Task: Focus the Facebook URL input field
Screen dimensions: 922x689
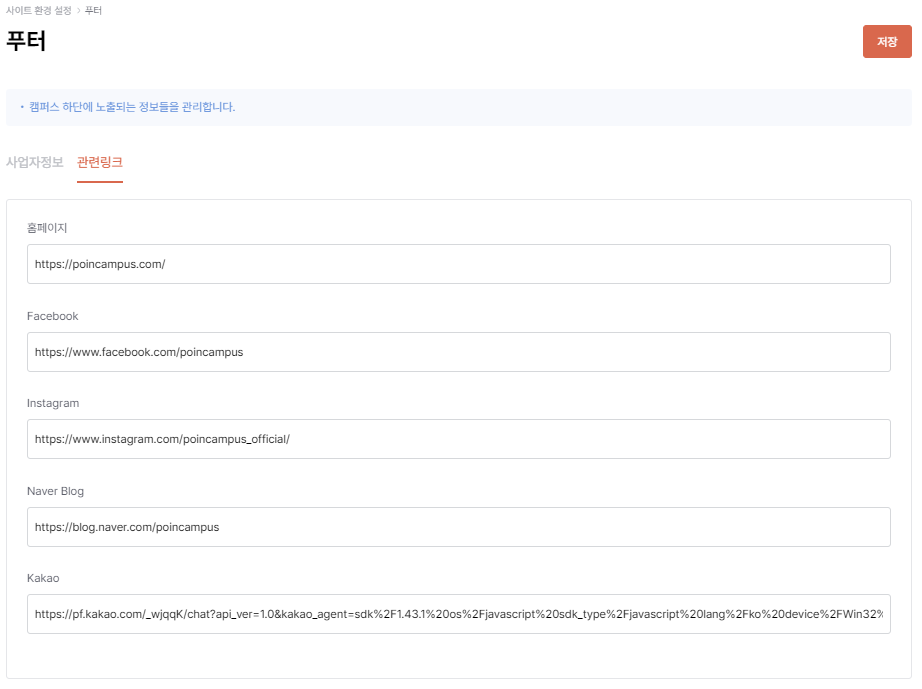Action: point(459,352)
